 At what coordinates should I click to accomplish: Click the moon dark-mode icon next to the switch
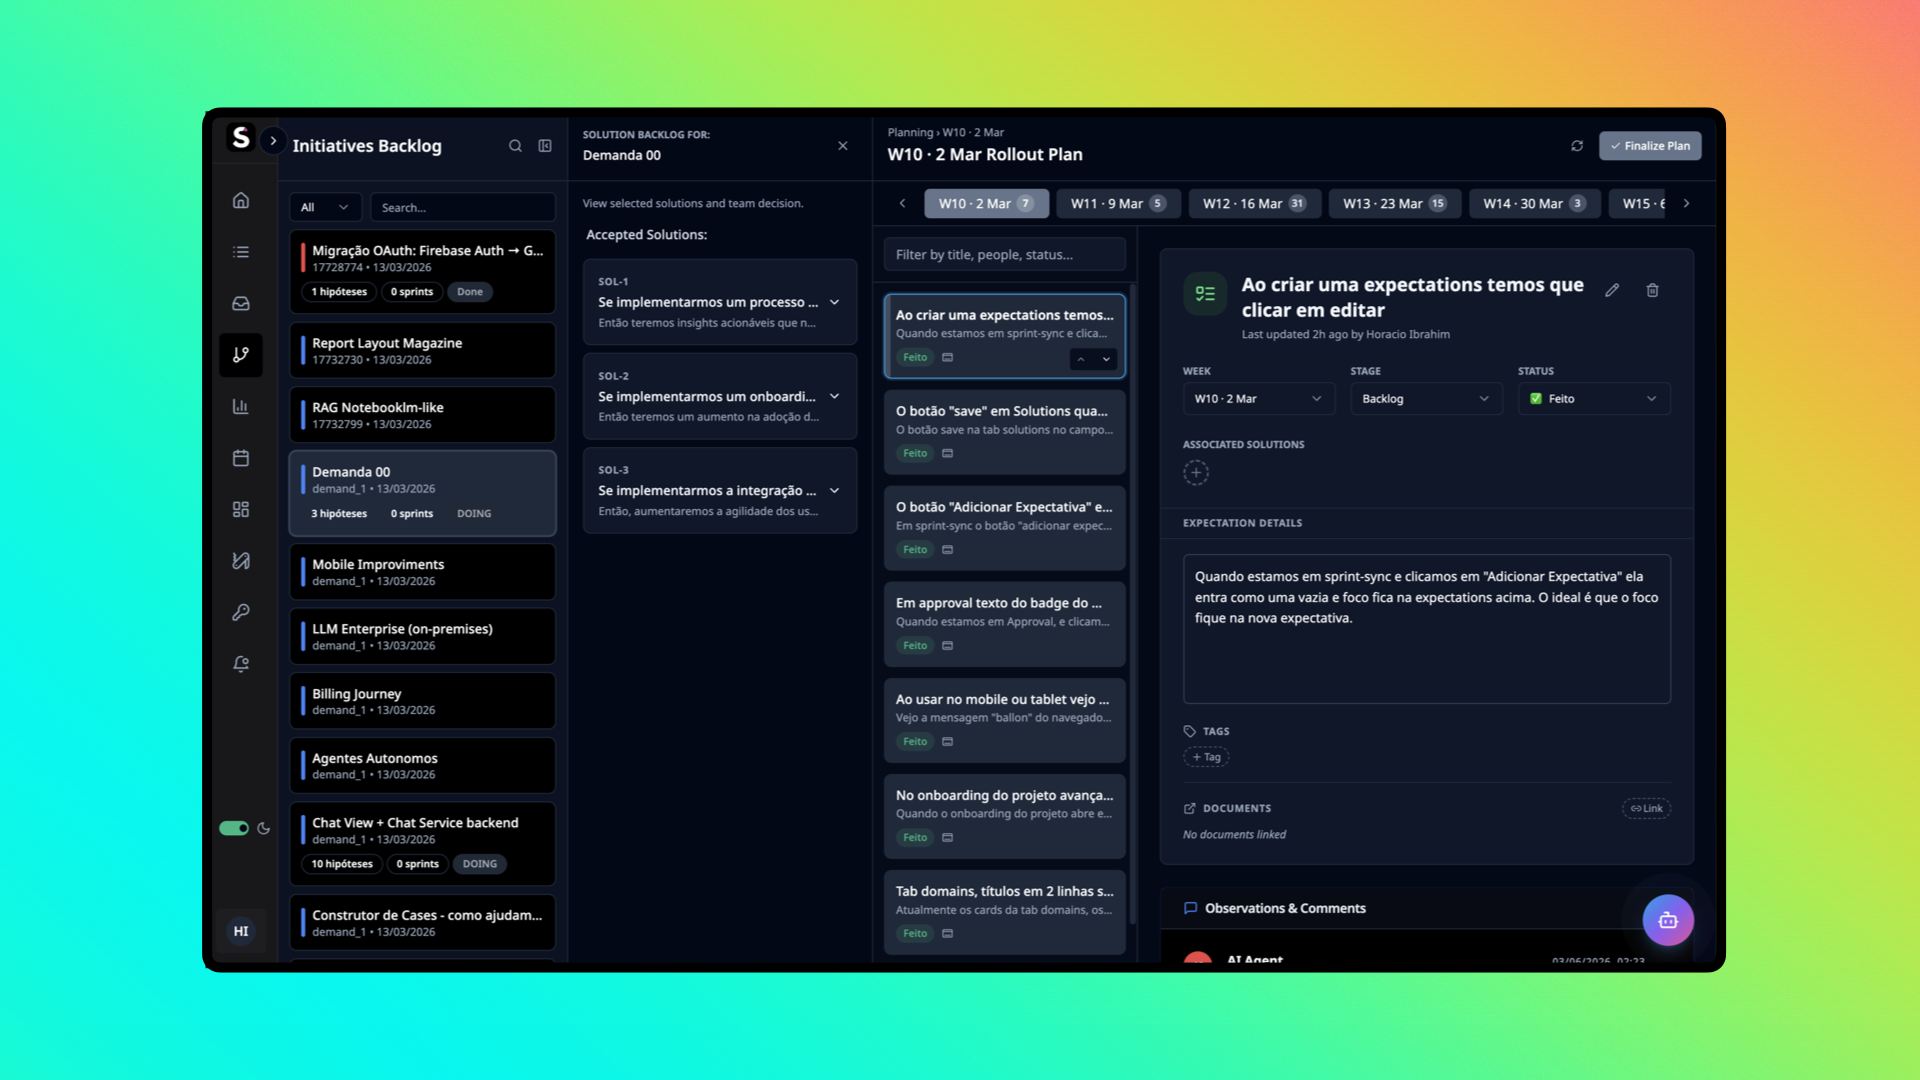[x=263, y=828]
